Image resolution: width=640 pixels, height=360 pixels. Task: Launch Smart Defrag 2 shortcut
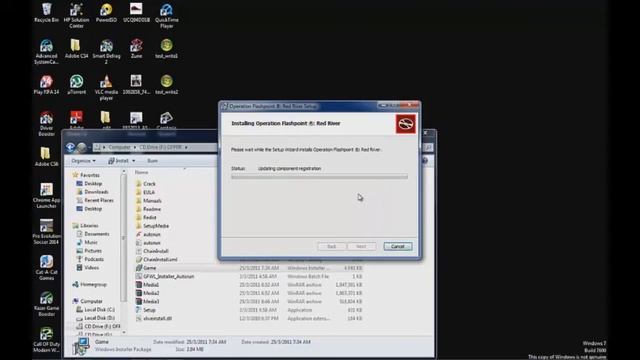click(x=106, y=52)
